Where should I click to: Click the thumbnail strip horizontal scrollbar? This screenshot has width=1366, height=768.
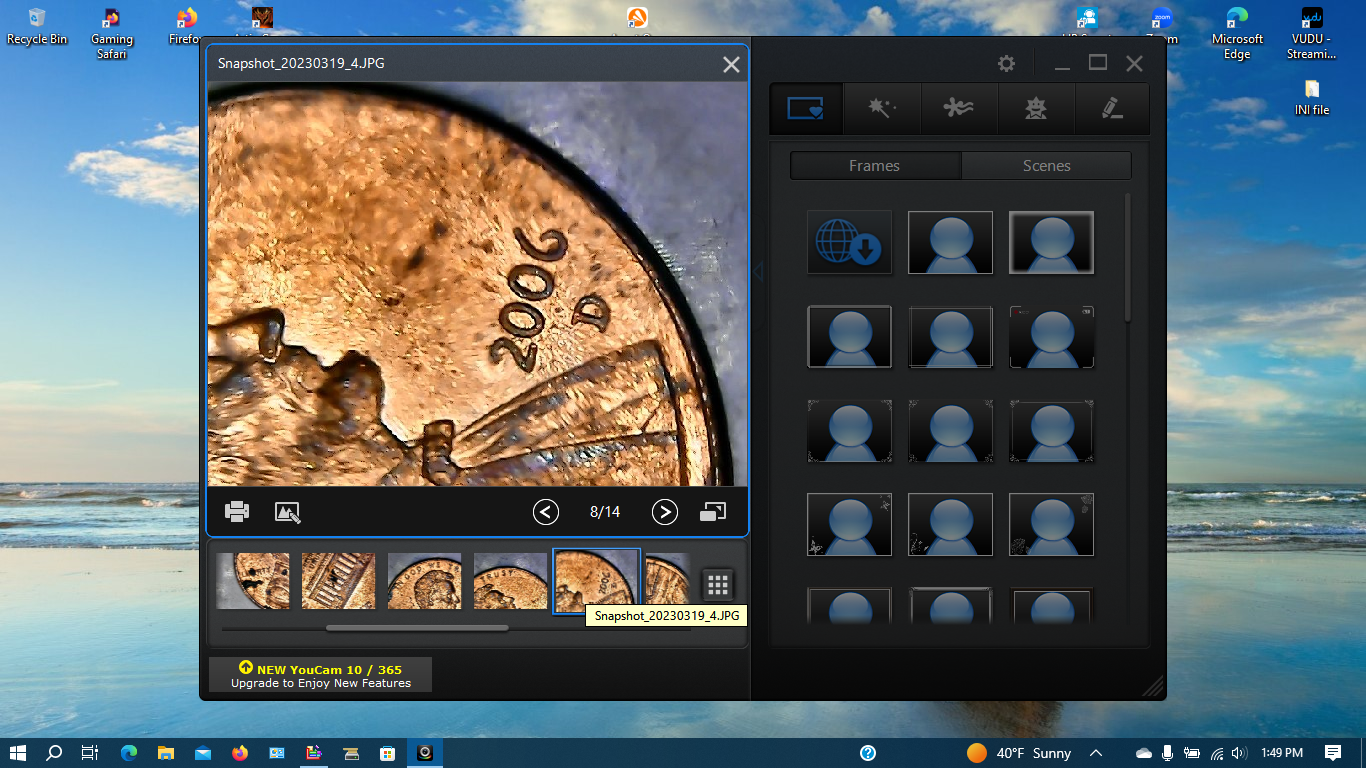pyautogui.click(x=417, y=629)
